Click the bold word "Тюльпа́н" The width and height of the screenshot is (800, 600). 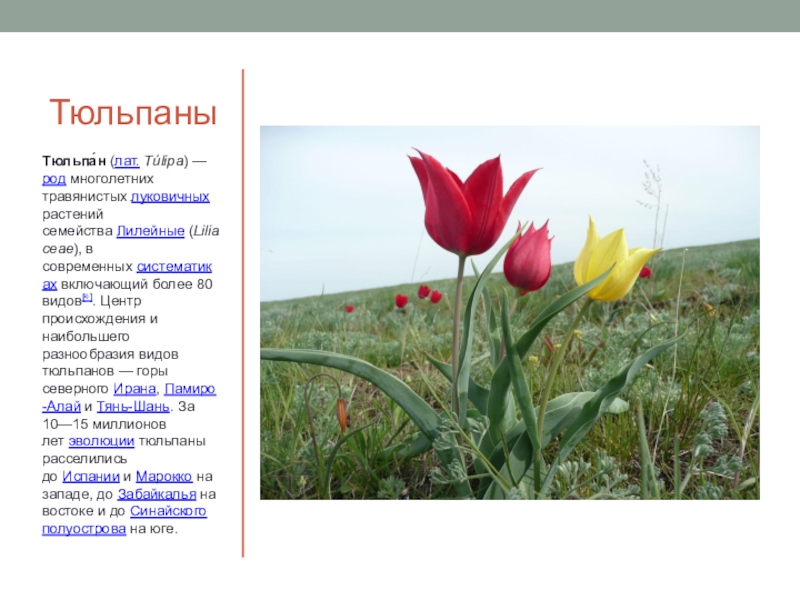click(x=74, y=160)
